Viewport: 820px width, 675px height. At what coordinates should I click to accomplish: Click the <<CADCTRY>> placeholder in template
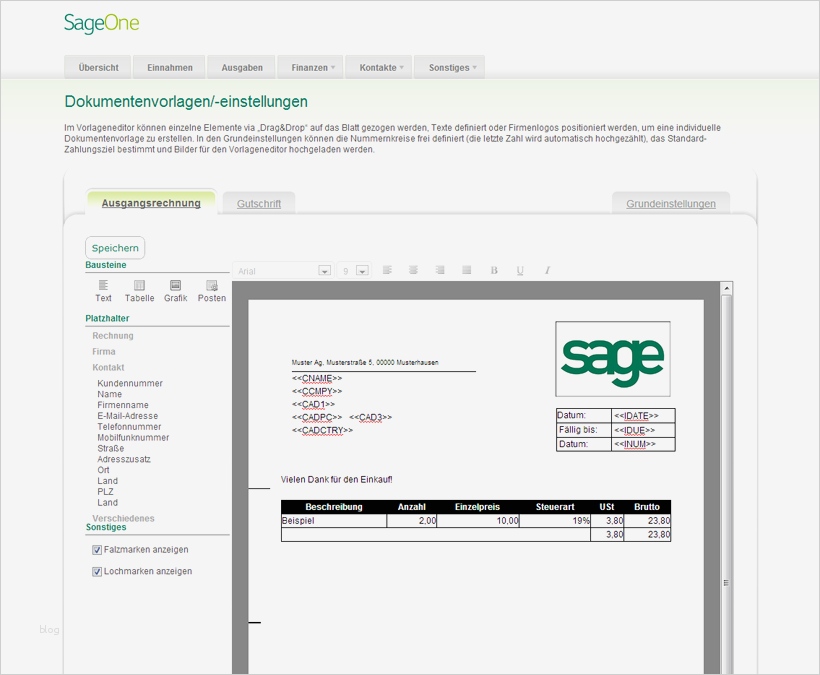click(322, 430)
